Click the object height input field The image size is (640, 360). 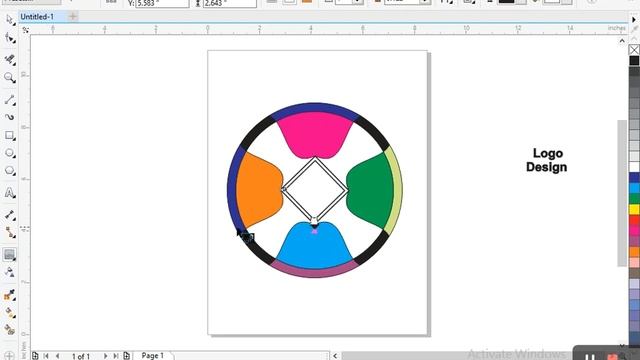pyautogui.click(x=229, y=4)
